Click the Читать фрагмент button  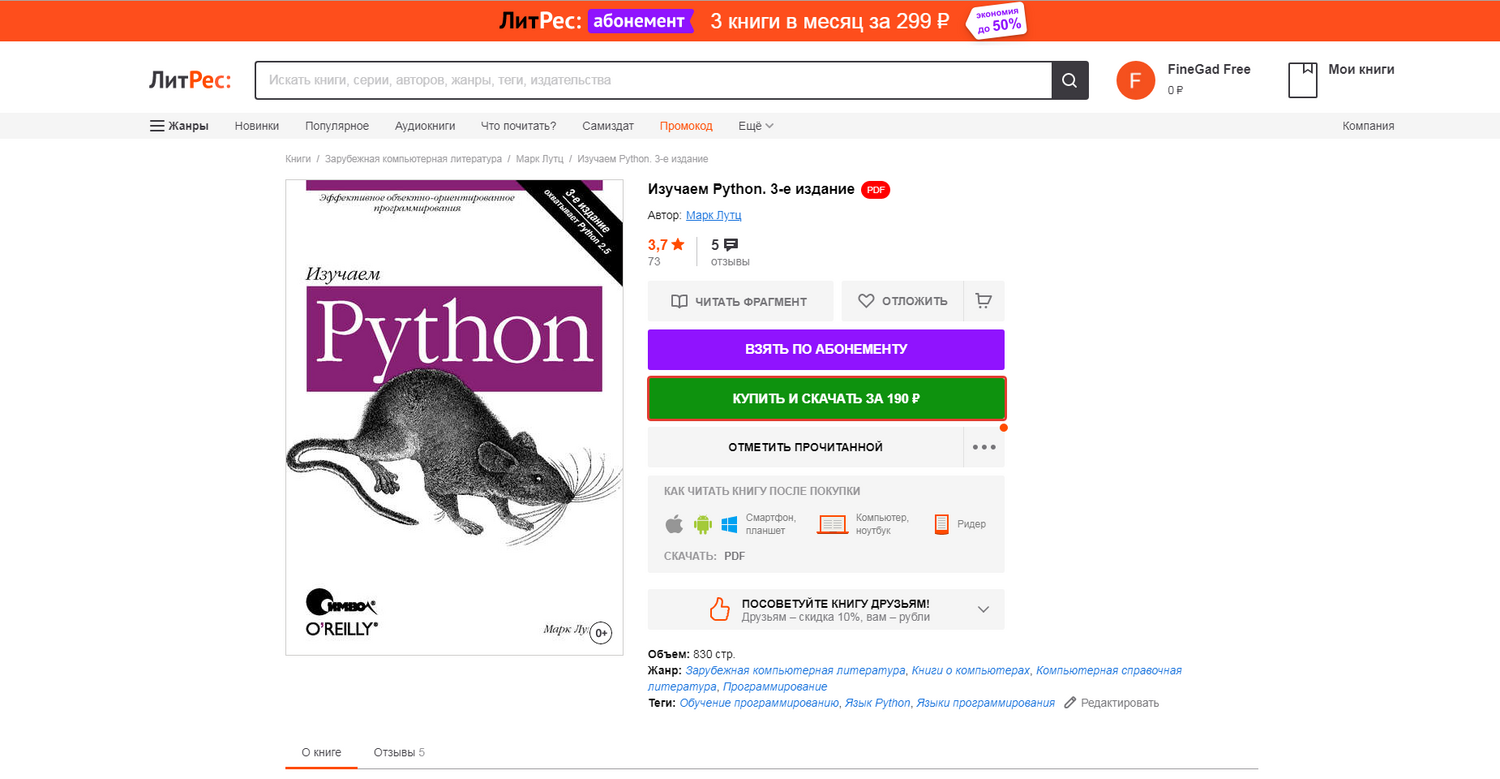(x=740, y=301)
